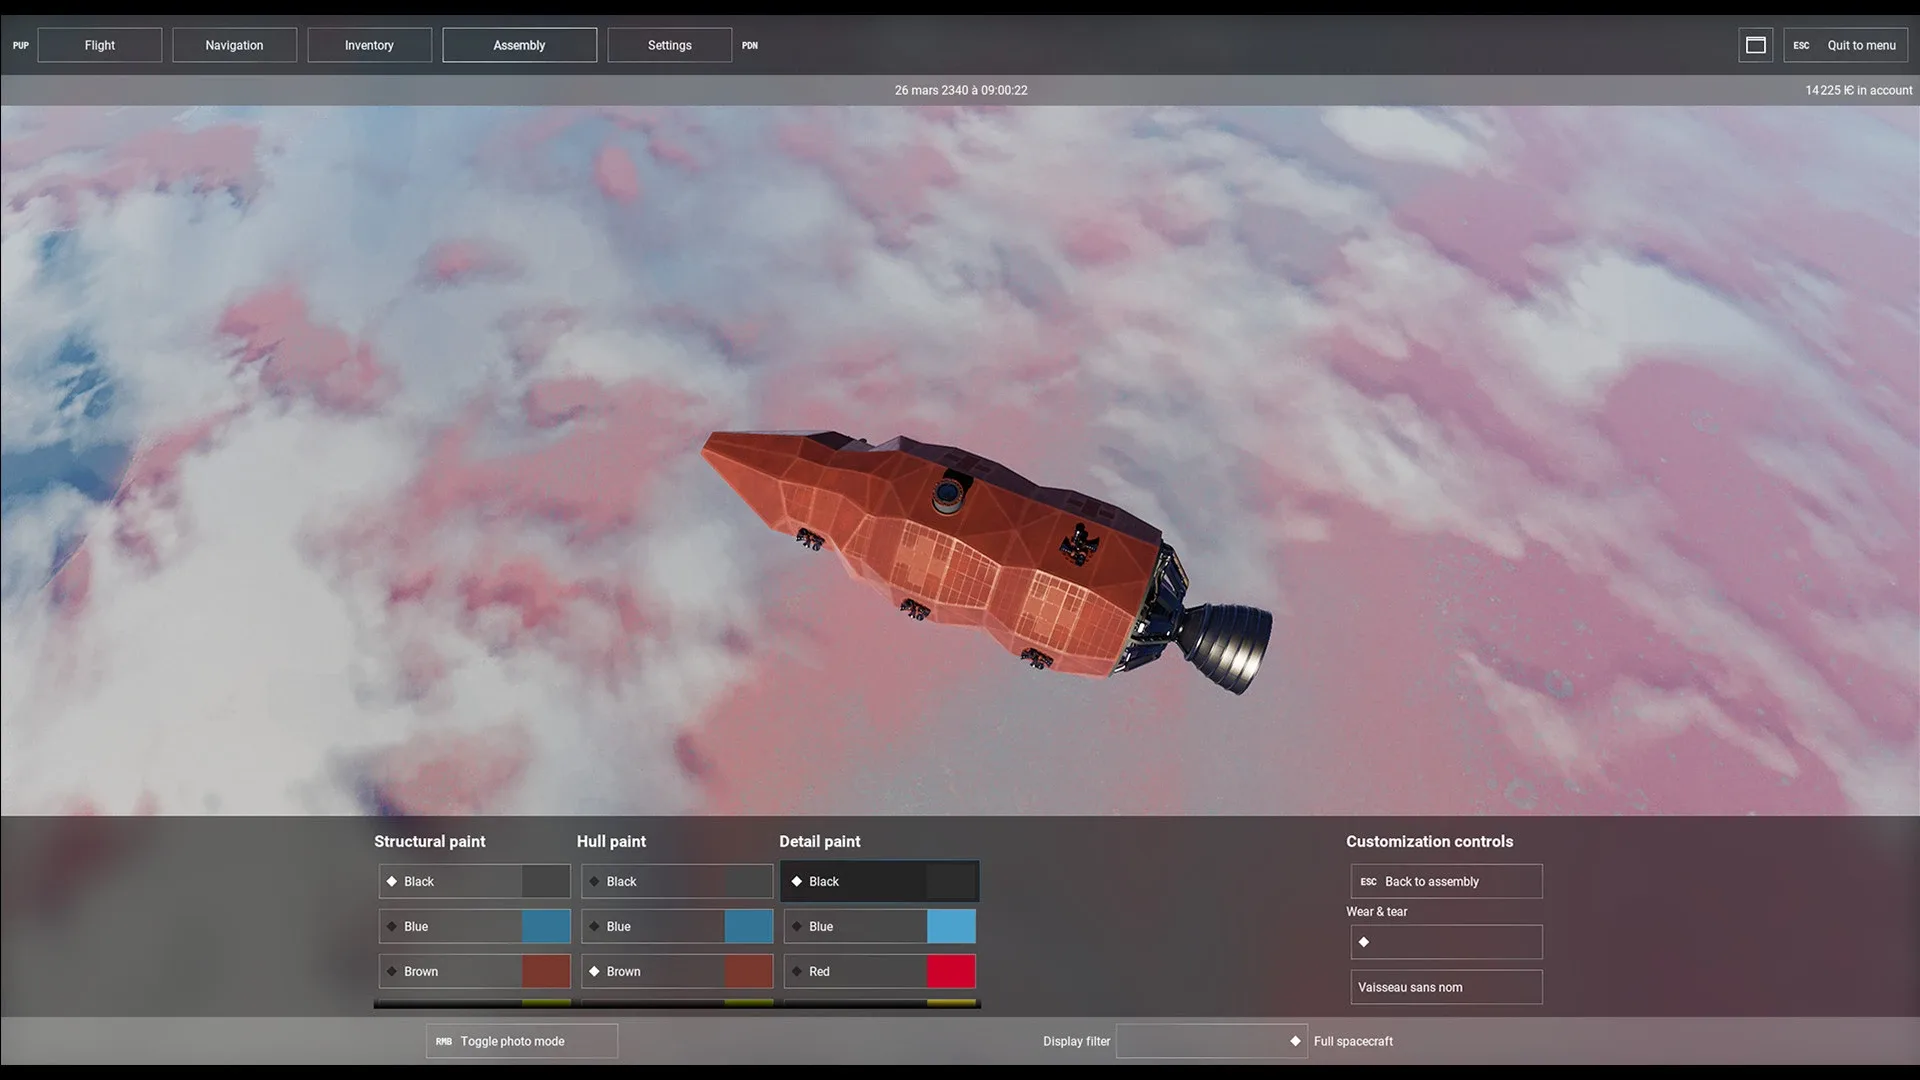1920x1080 pixels.
Task: Click the Vaisseau sans nom name field
Action: click(1446, 987)
